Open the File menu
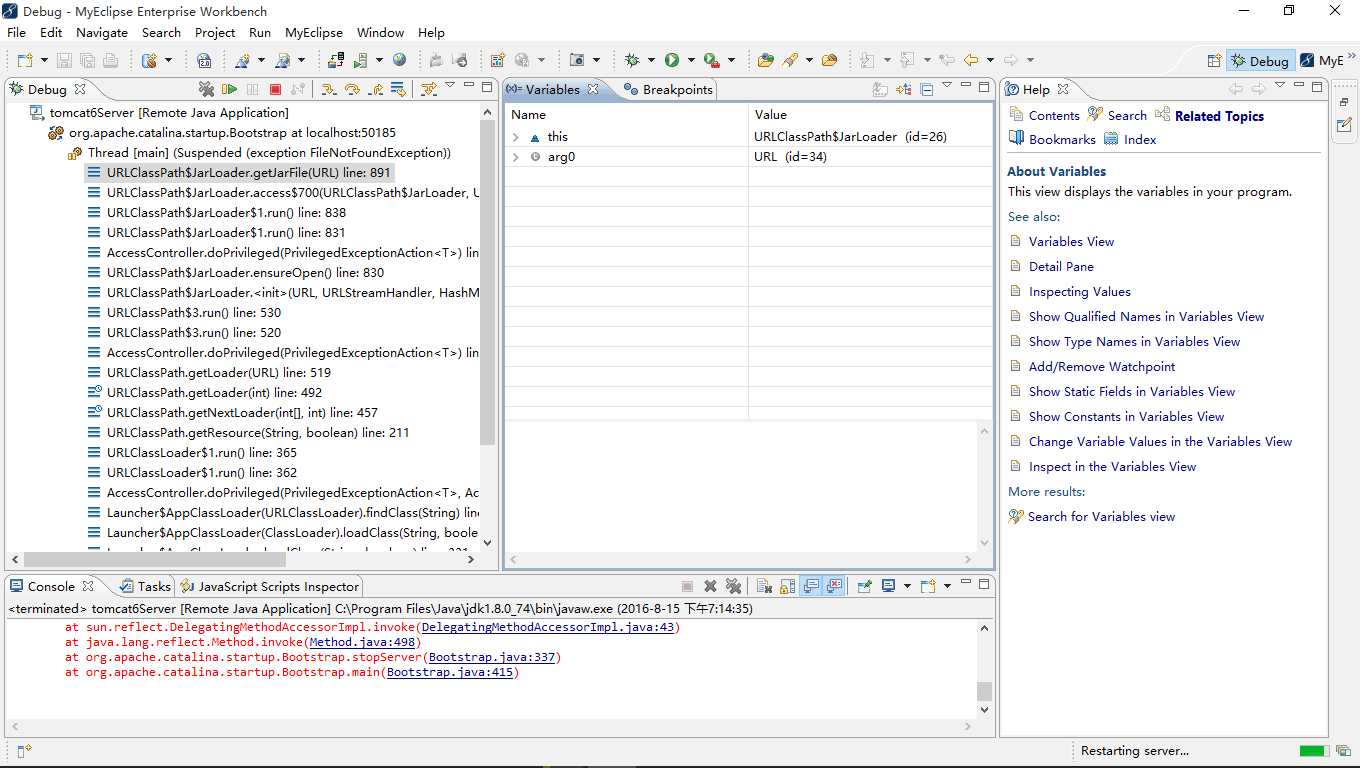Screen dimensions: 1360x768 coord(16,32)
